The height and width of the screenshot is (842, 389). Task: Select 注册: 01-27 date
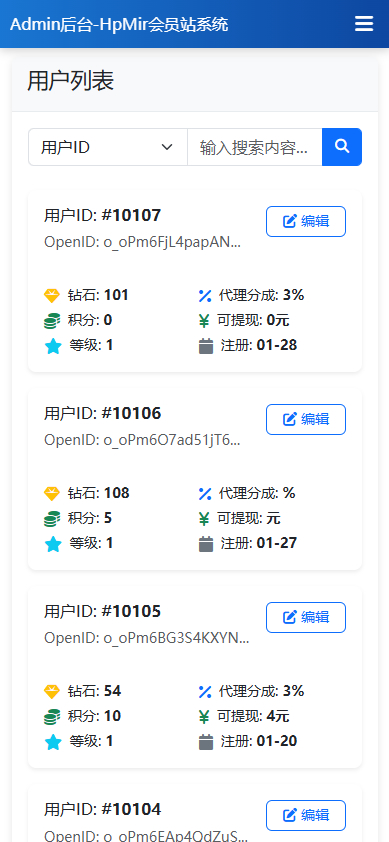tap(258, 543)
